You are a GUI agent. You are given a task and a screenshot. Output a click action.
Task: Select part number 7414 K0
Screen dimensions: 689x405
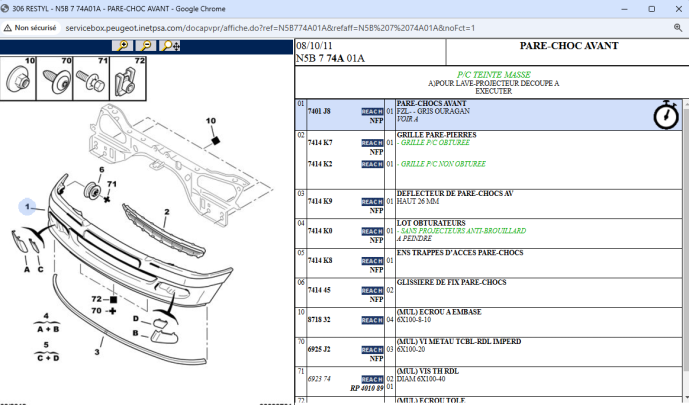click(x=320, y=231)
